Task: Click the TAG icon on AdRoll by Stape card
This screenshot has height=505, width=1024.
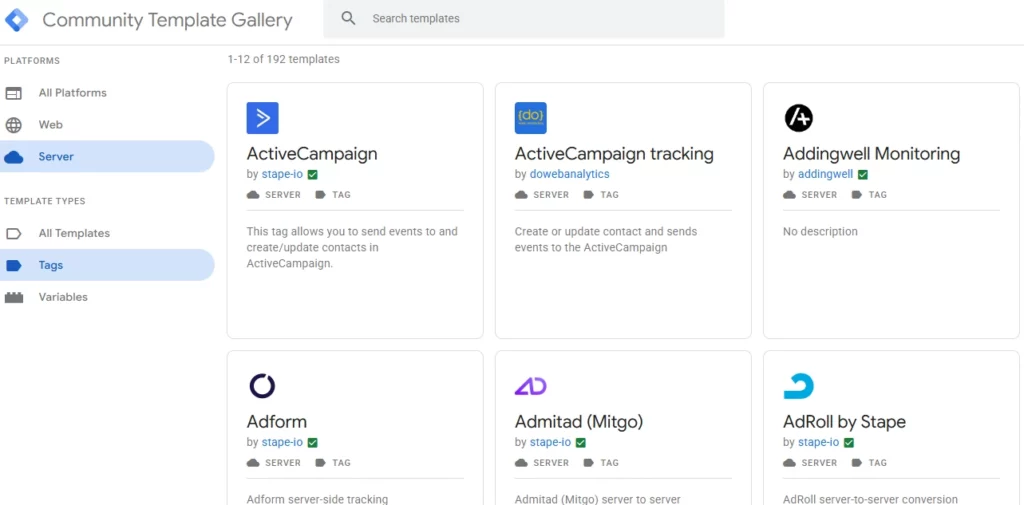Action: point(857,463)
